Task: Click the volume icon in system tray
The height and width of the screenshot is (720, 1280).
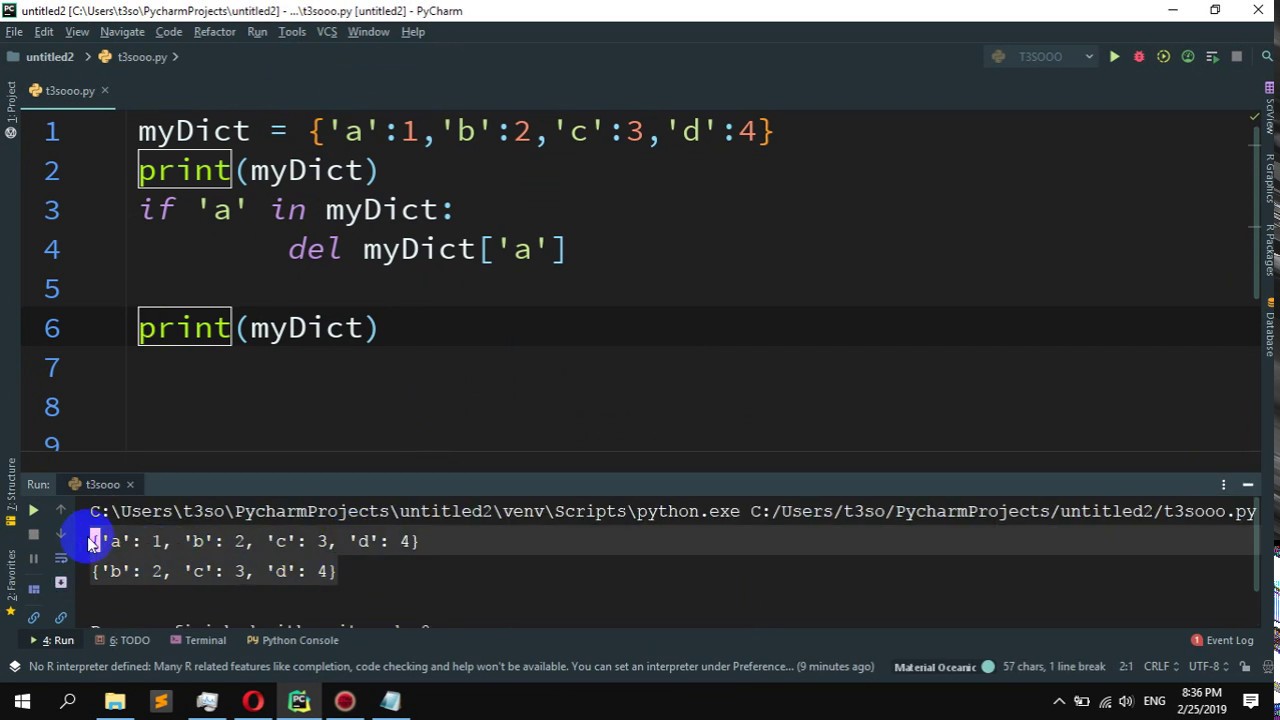Action: click(1127, 701)
